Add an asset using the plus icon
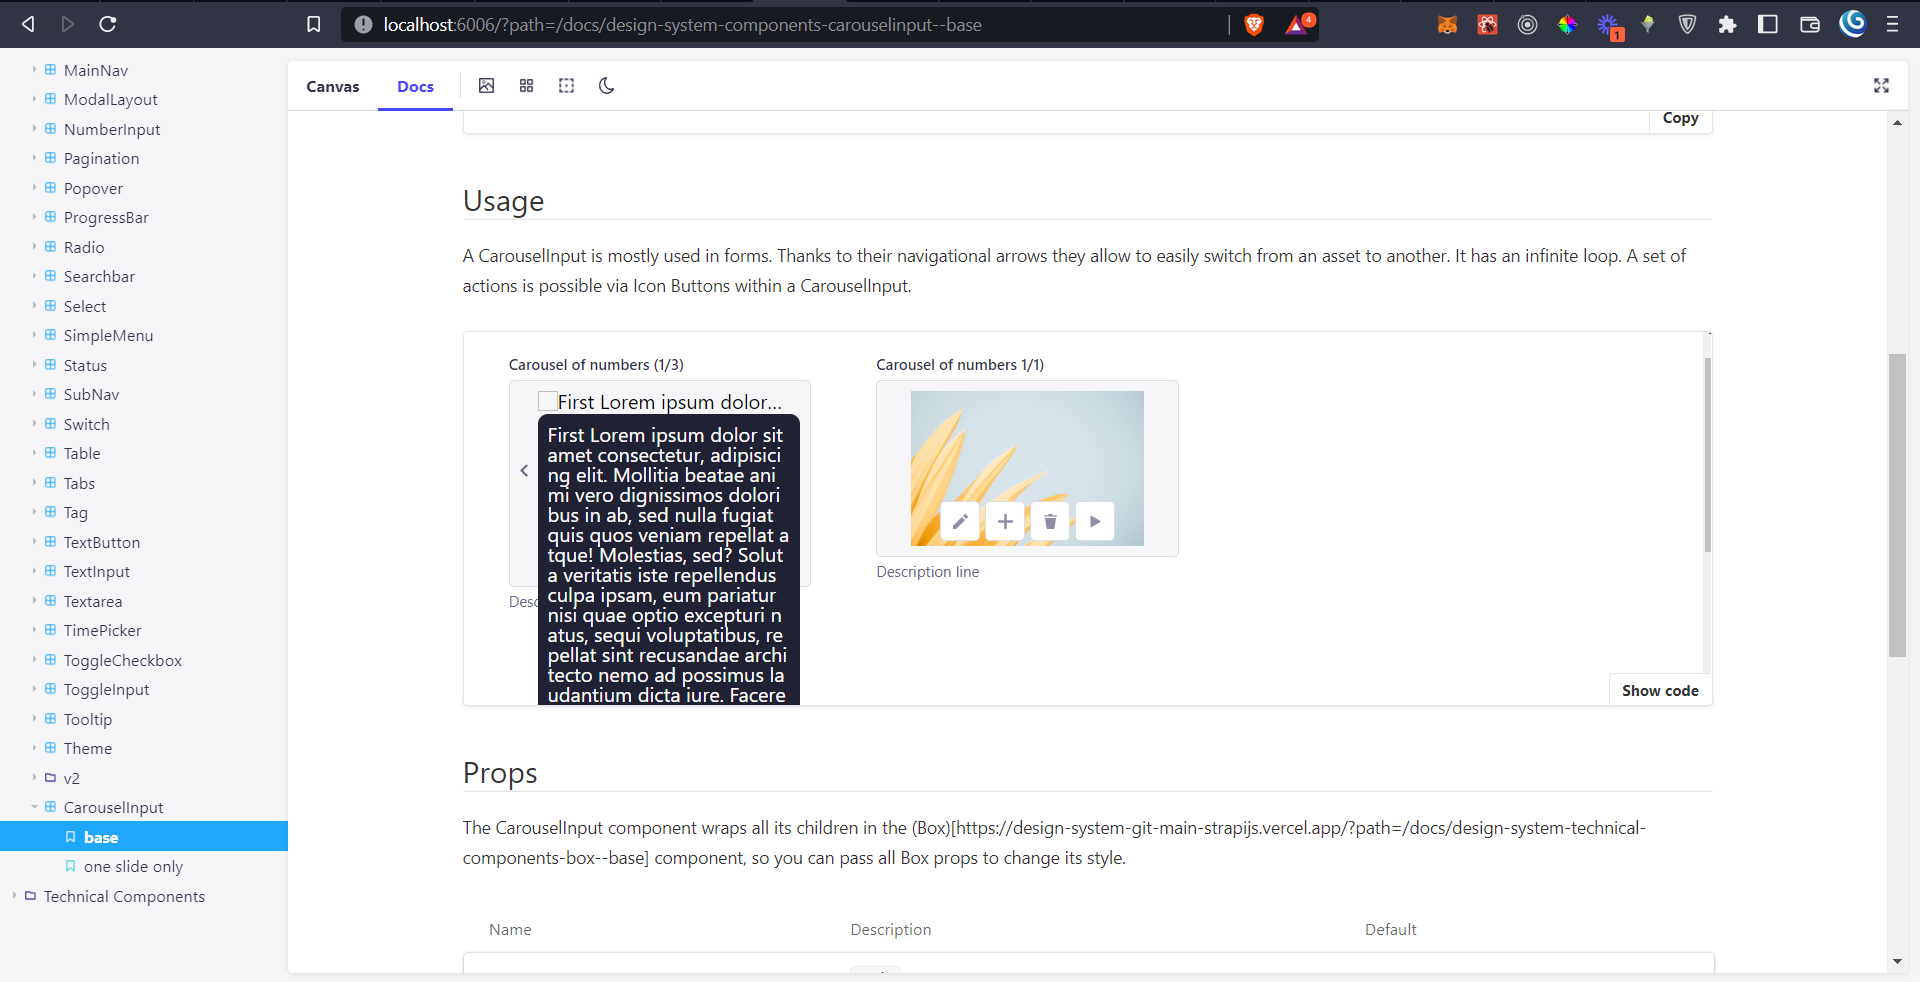 [1004, 521]
